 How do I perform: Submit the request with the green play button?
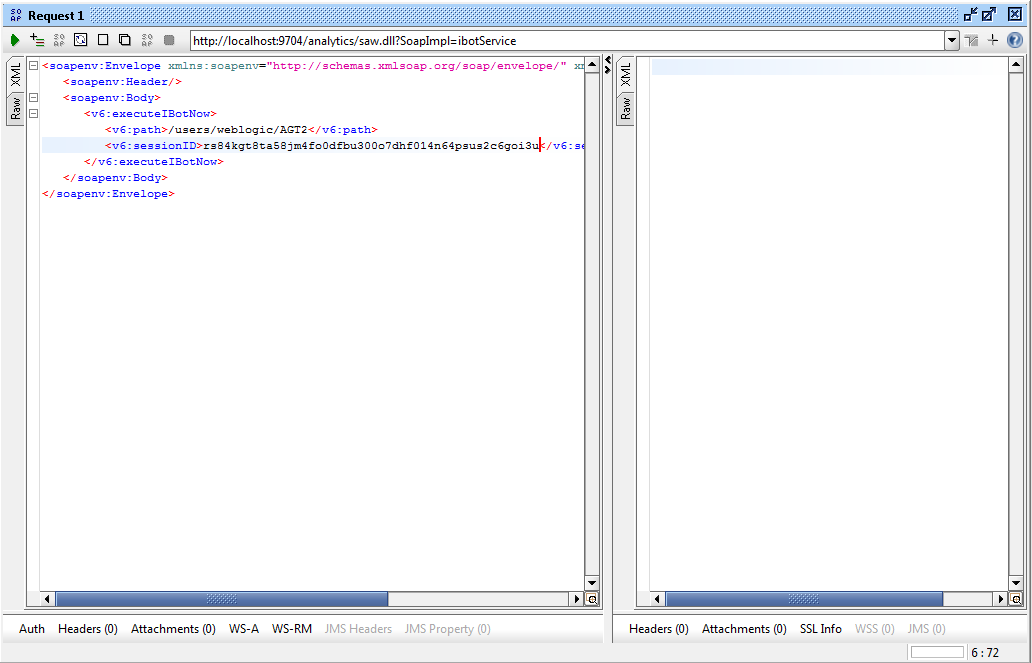coord(14,41)
